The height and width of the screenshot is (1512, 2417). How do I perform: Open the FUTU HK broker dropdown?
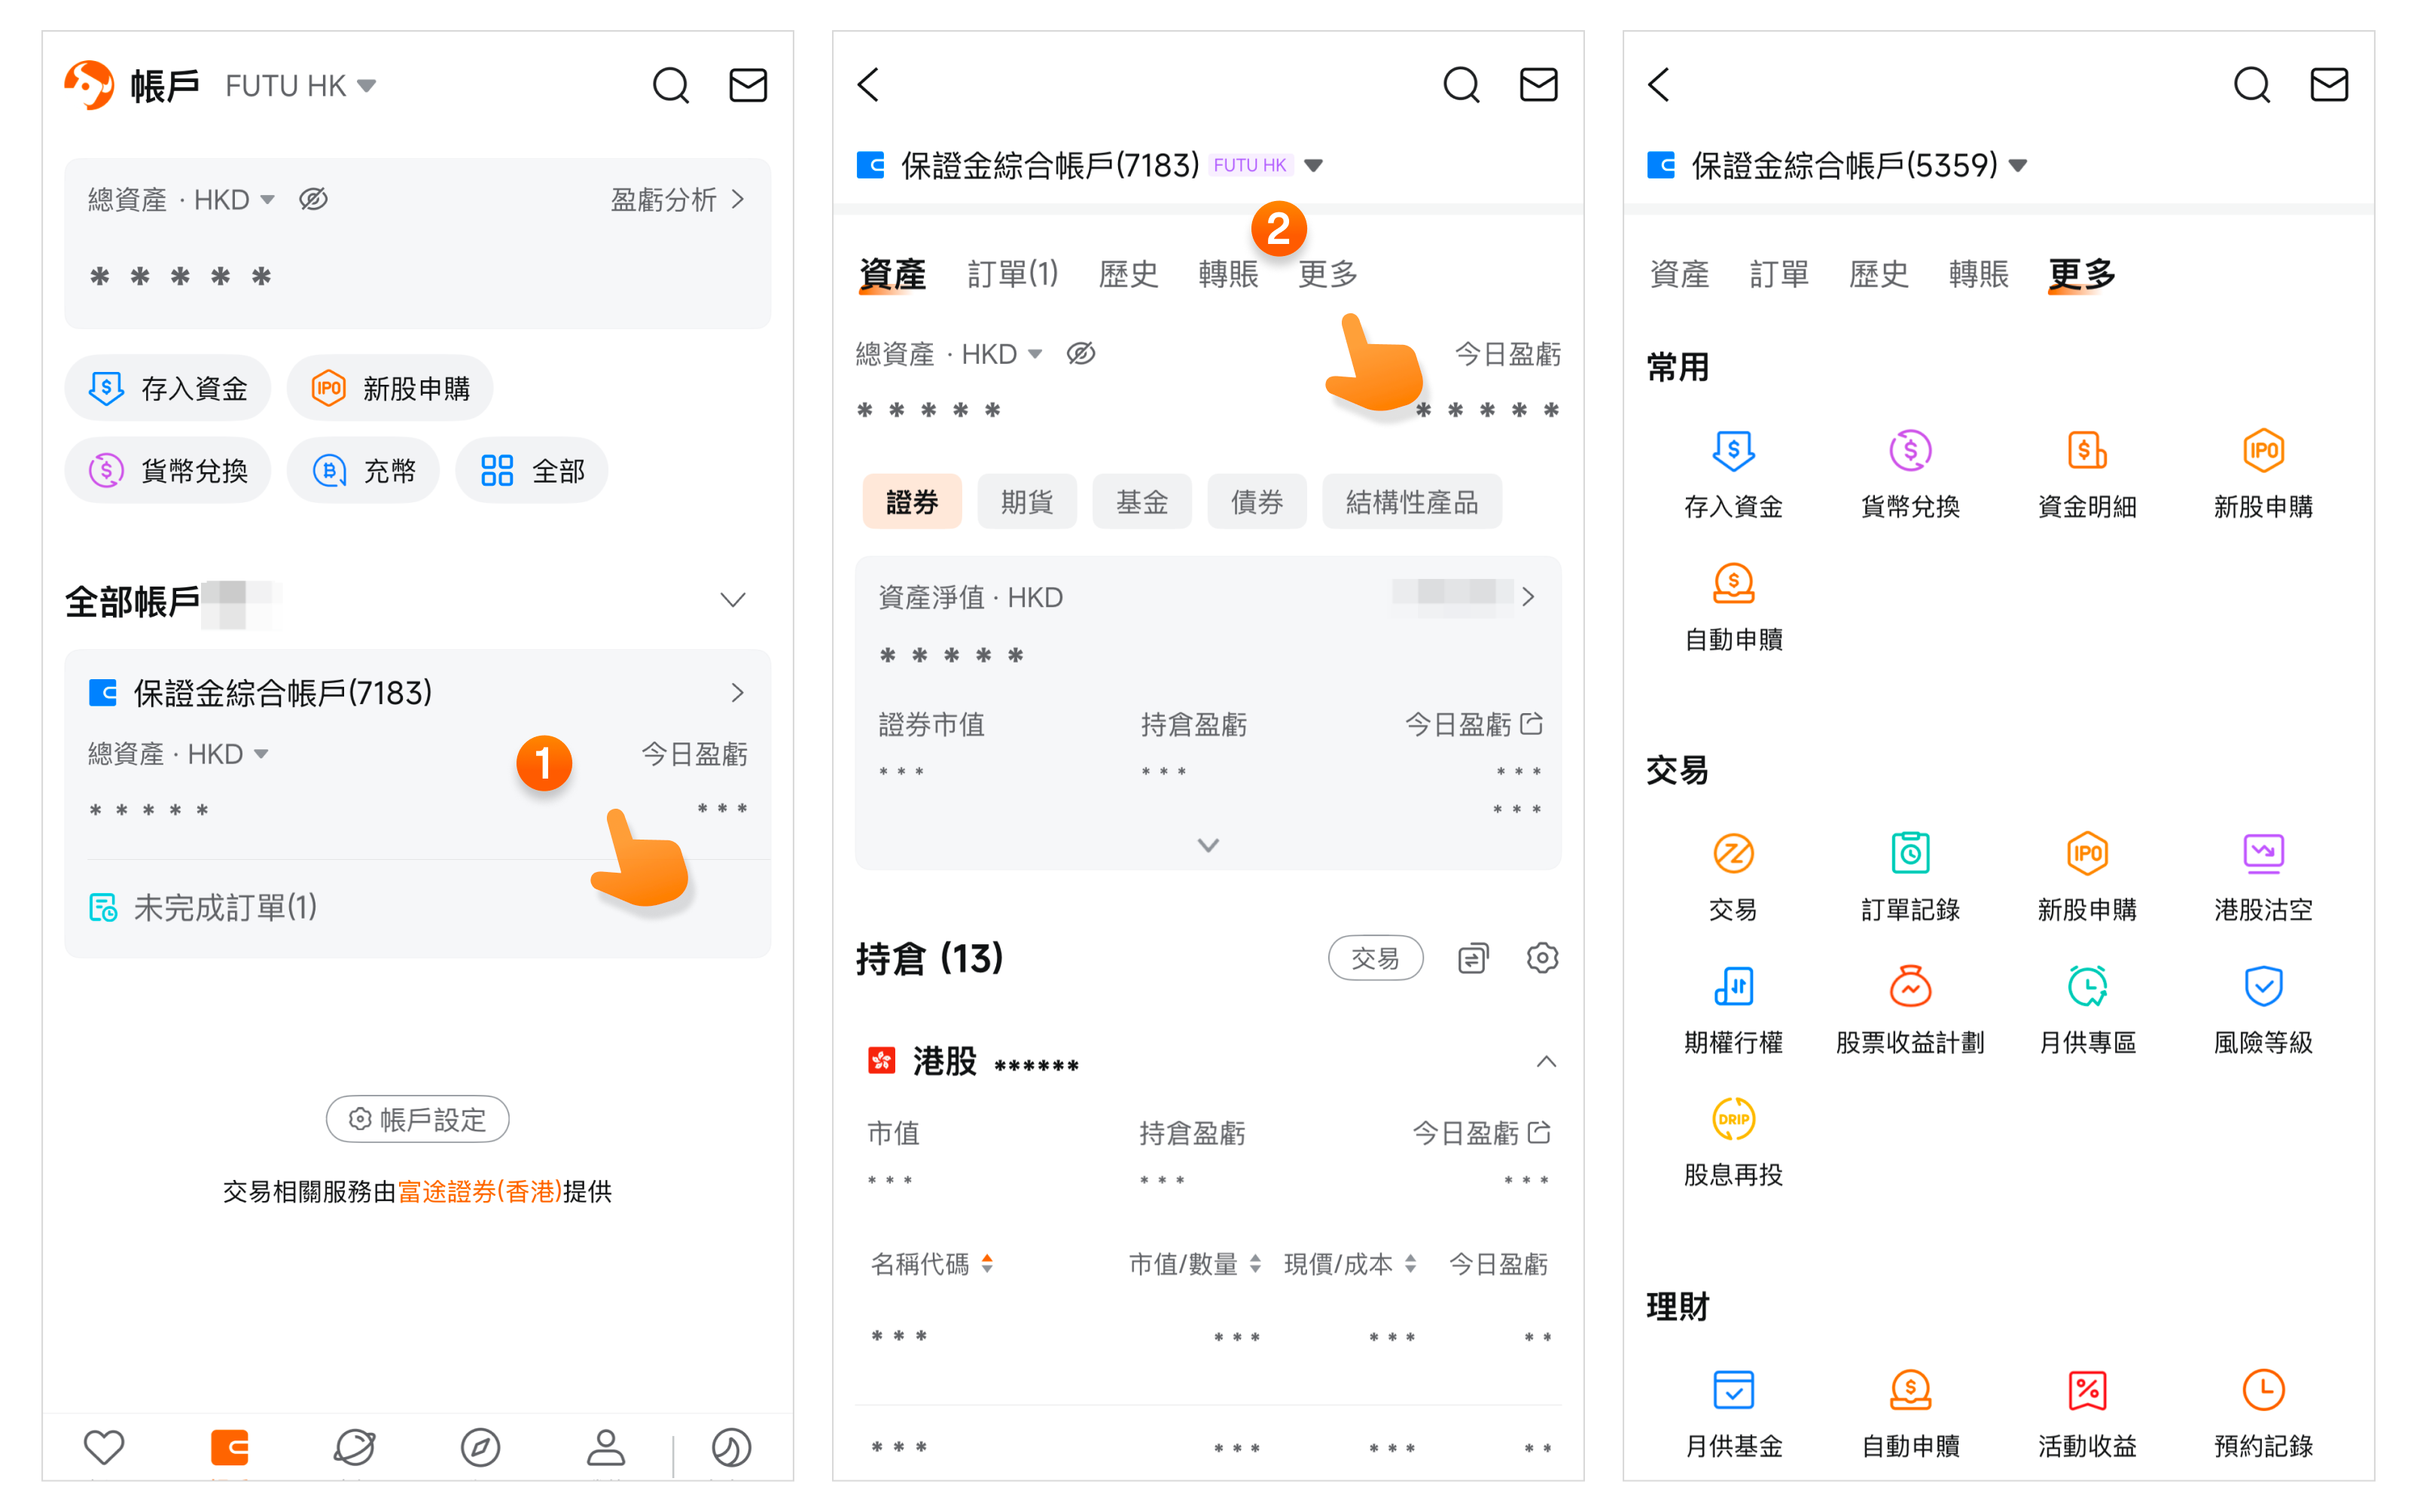300,86
